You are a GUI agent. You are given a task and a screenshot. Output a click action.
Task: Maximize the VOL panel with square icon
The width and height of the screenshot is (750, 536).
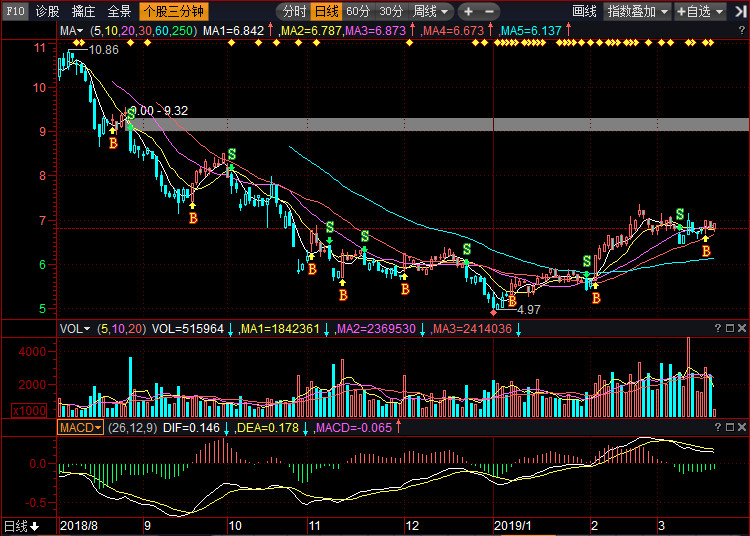point(729,328)
